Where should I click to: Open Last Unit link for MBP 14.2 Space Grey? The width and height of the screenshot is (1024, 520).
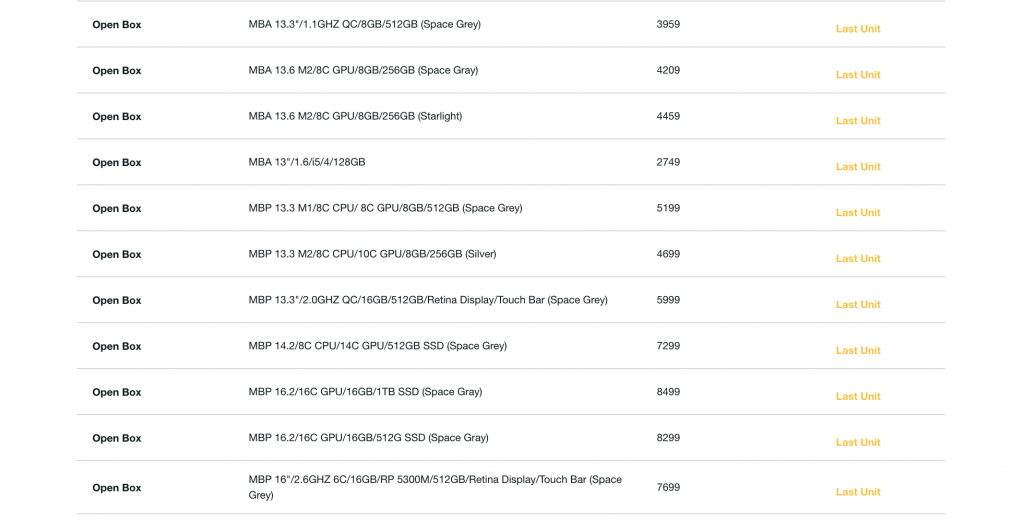[x=858, y=351]
